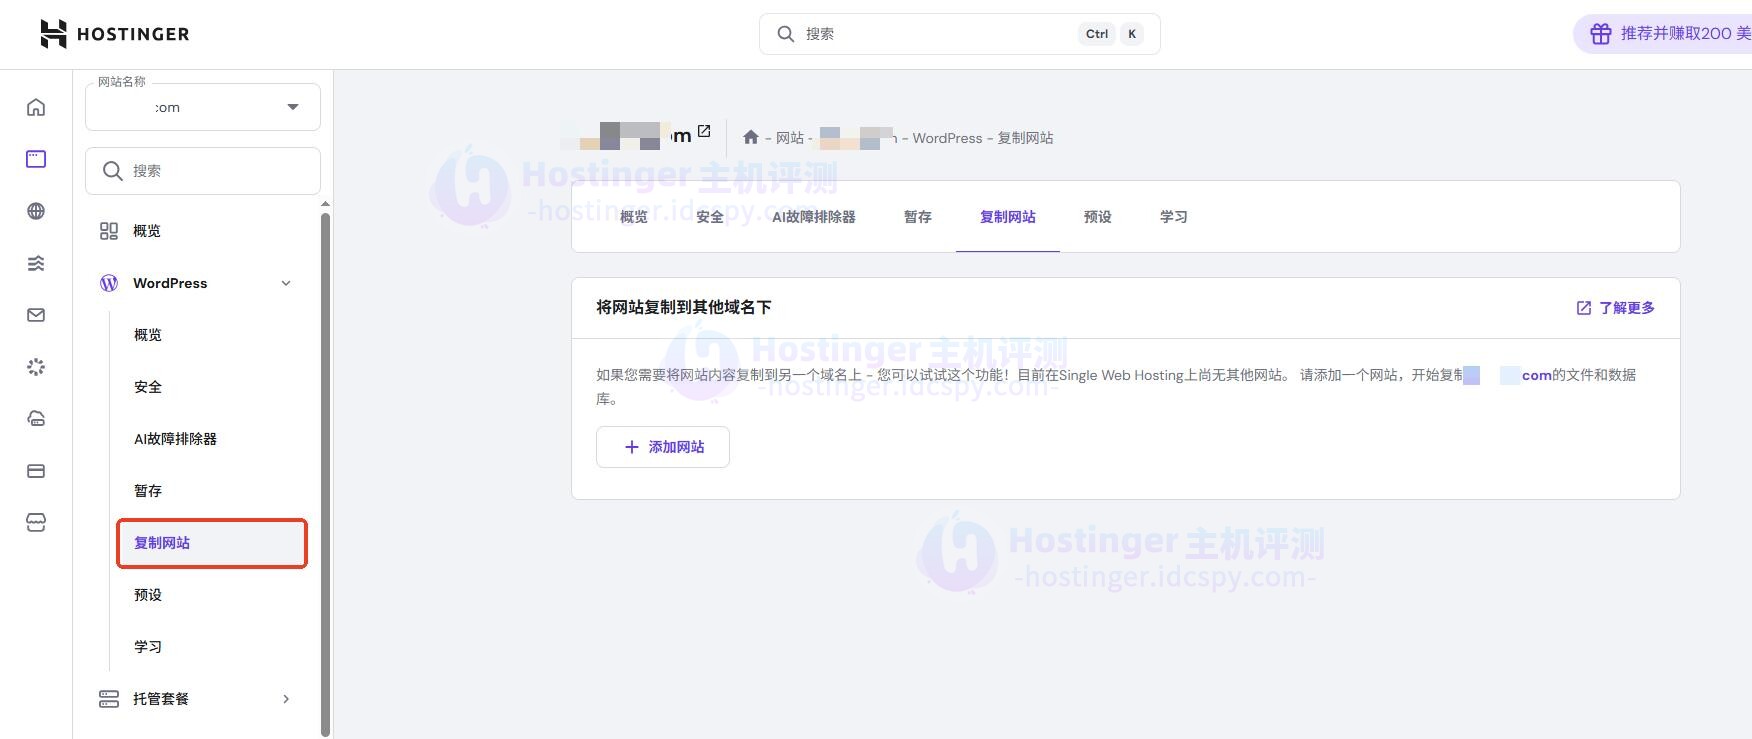1752x739 pixels.
Task: Click the Hostinger logo
Action: (114, 34)
